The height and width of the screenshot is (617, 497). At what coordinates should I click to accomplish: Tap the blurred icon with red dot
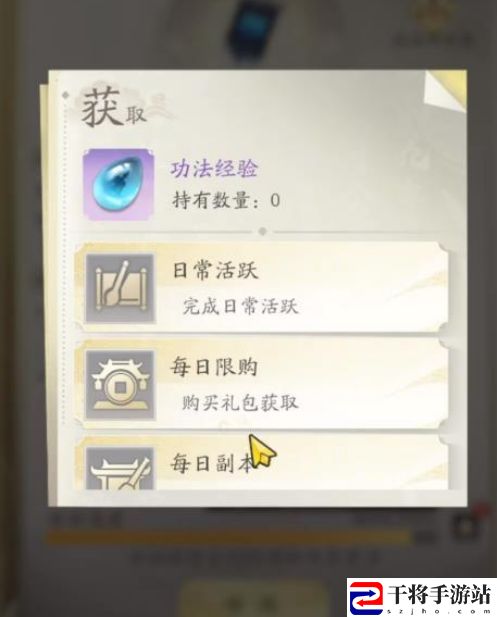pyautogui.click(x=470, y=524)
